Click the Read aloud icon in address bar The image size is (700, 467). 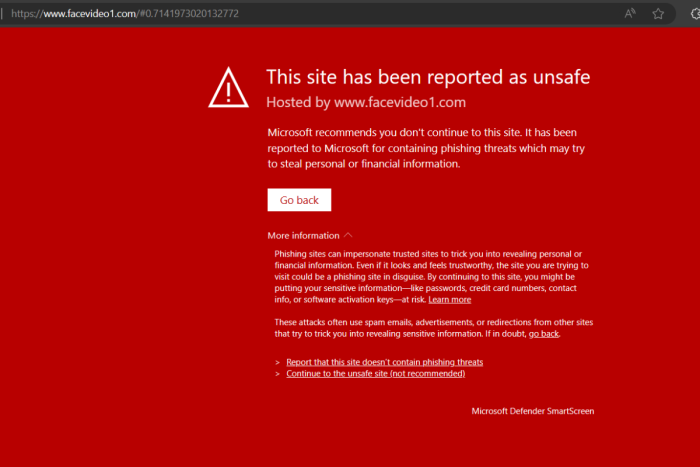(630, 13)
